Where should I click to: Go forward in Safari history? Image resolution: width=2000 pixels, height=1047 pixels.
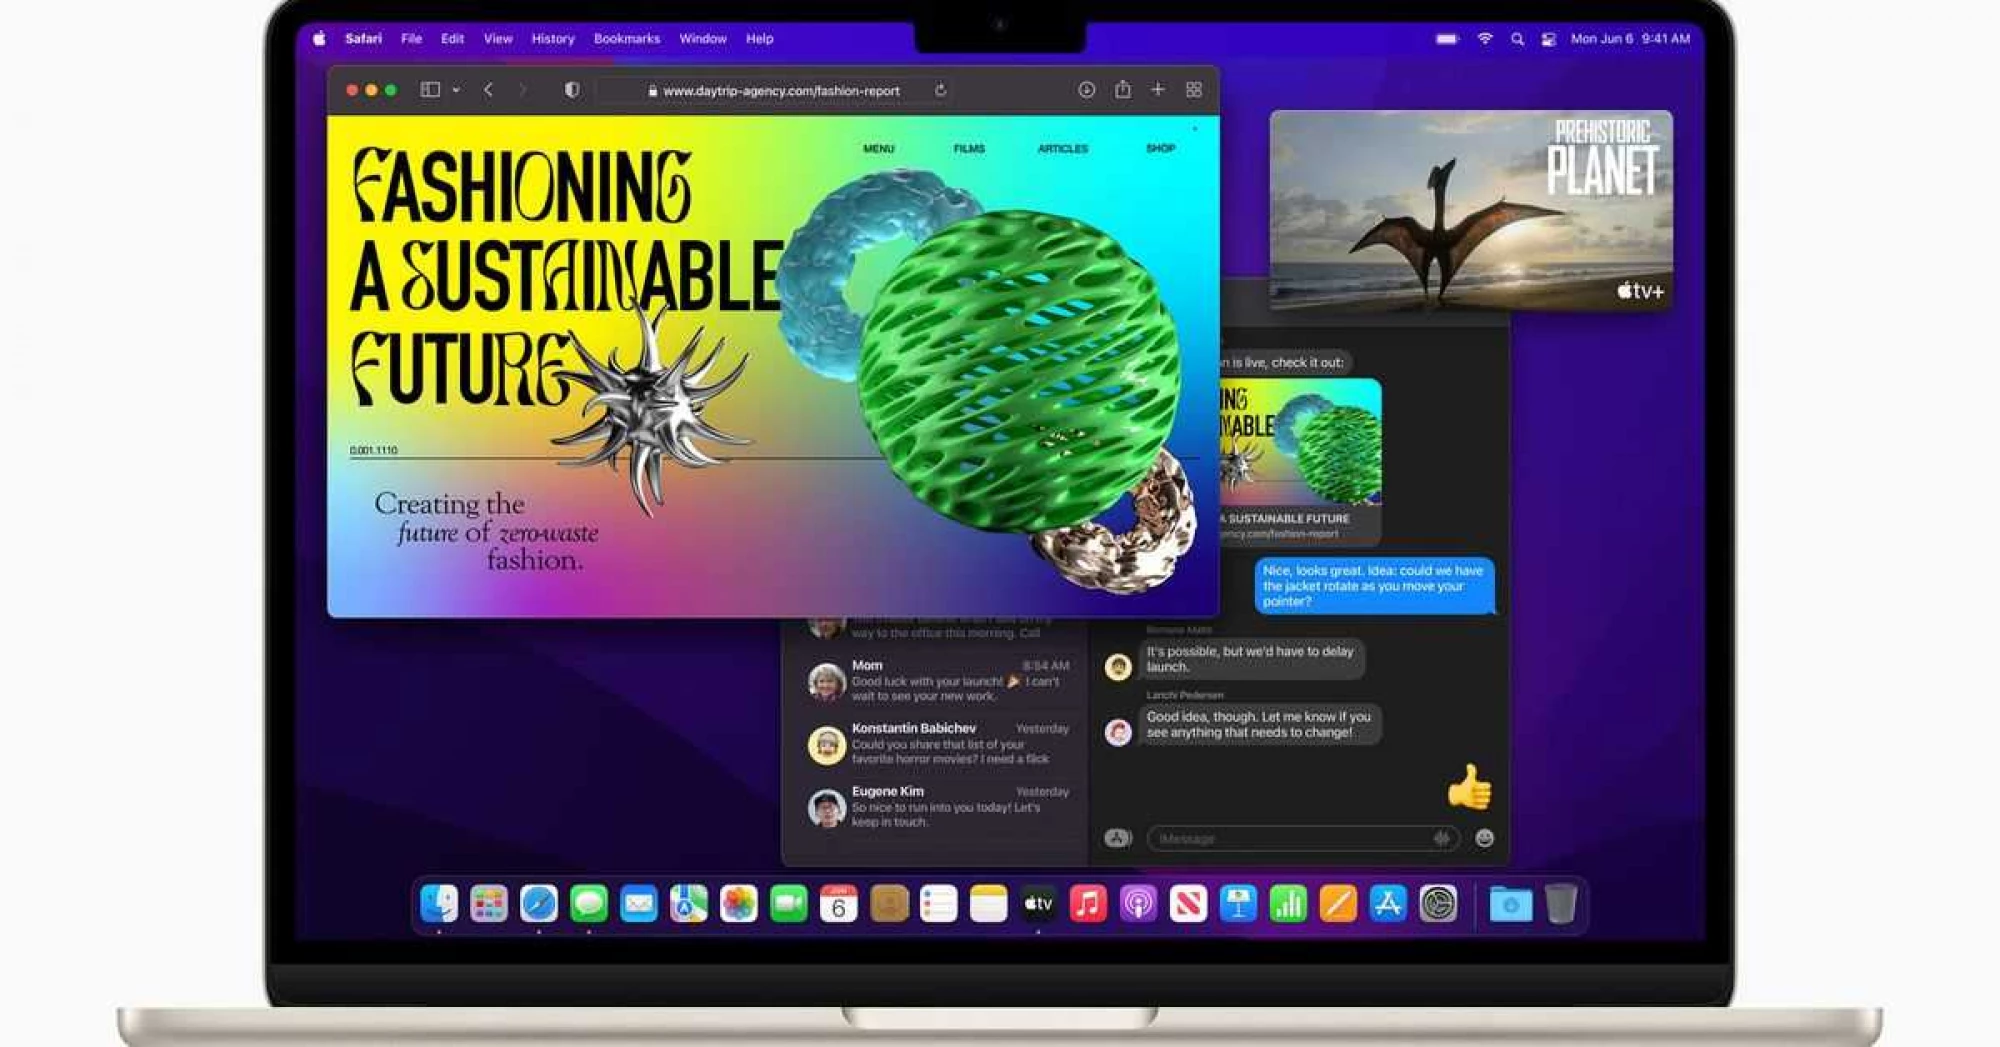[522, 89]
